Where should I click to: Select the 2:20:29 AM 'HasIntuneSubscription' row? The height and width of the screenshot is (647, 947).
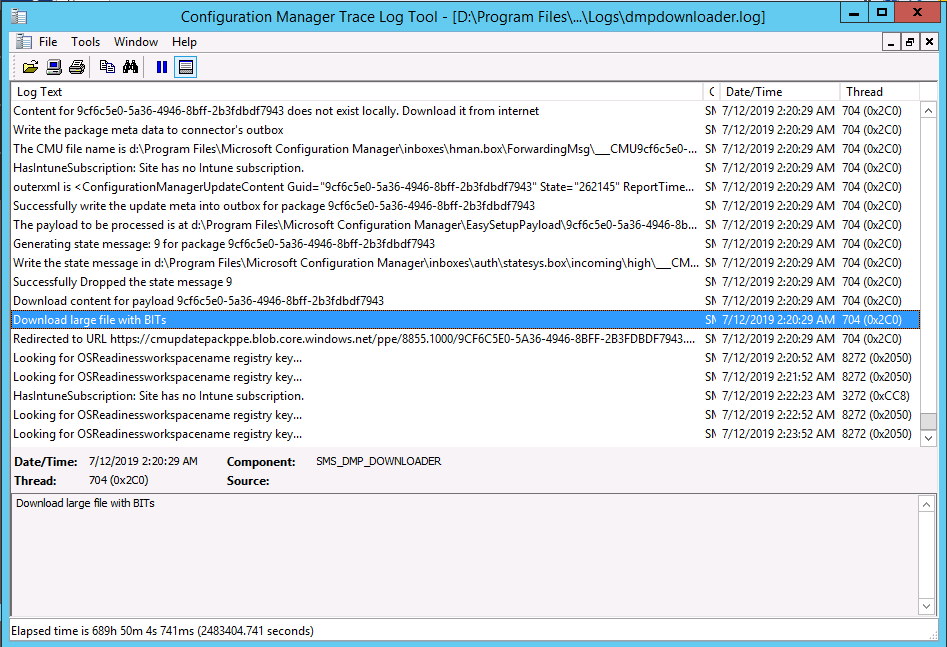(x=465, y=168)
